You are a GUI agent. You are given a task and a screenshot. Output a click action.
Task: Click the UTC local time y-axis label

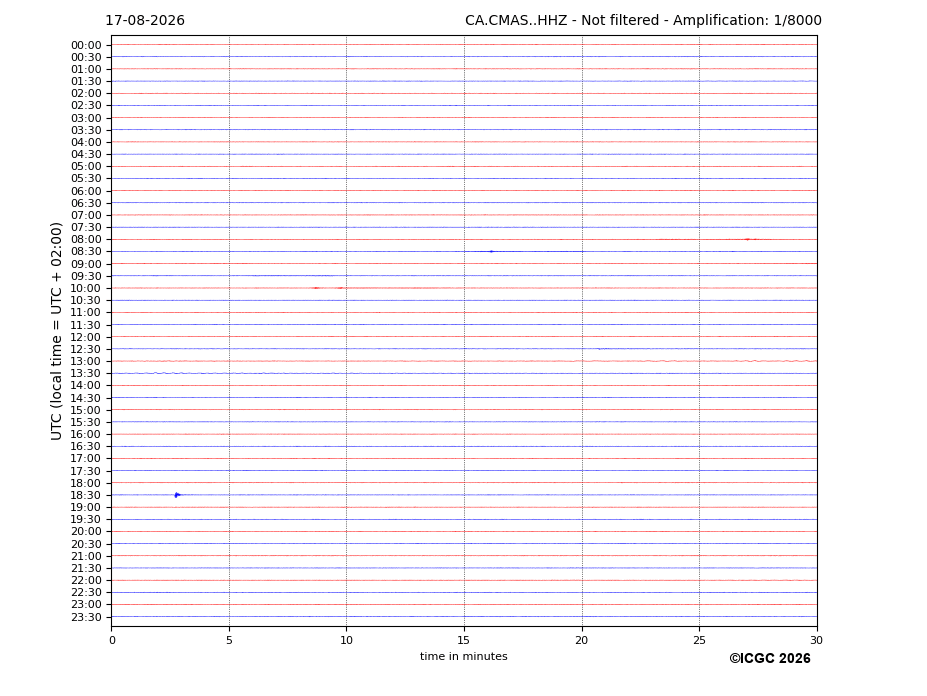click(56, 331)
